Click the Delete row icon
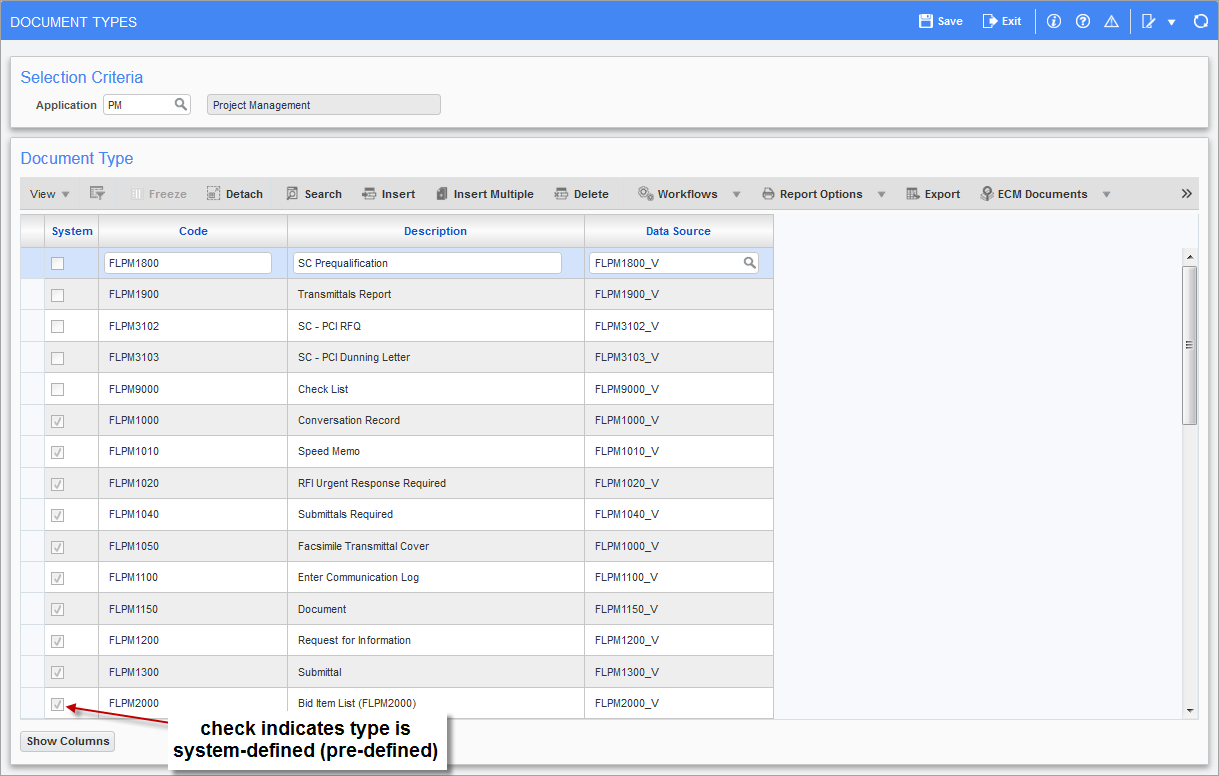 561,194
